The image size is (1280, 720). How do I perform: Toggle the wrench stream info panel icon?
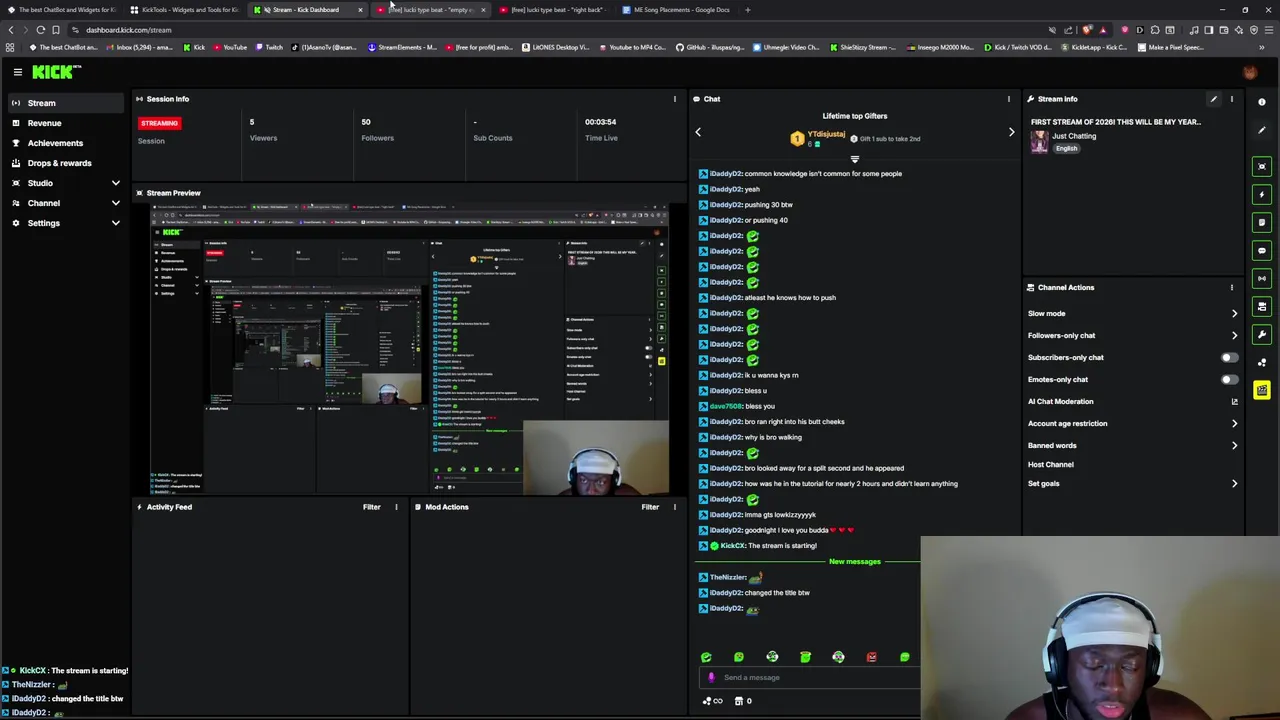tap(1262, 334)
